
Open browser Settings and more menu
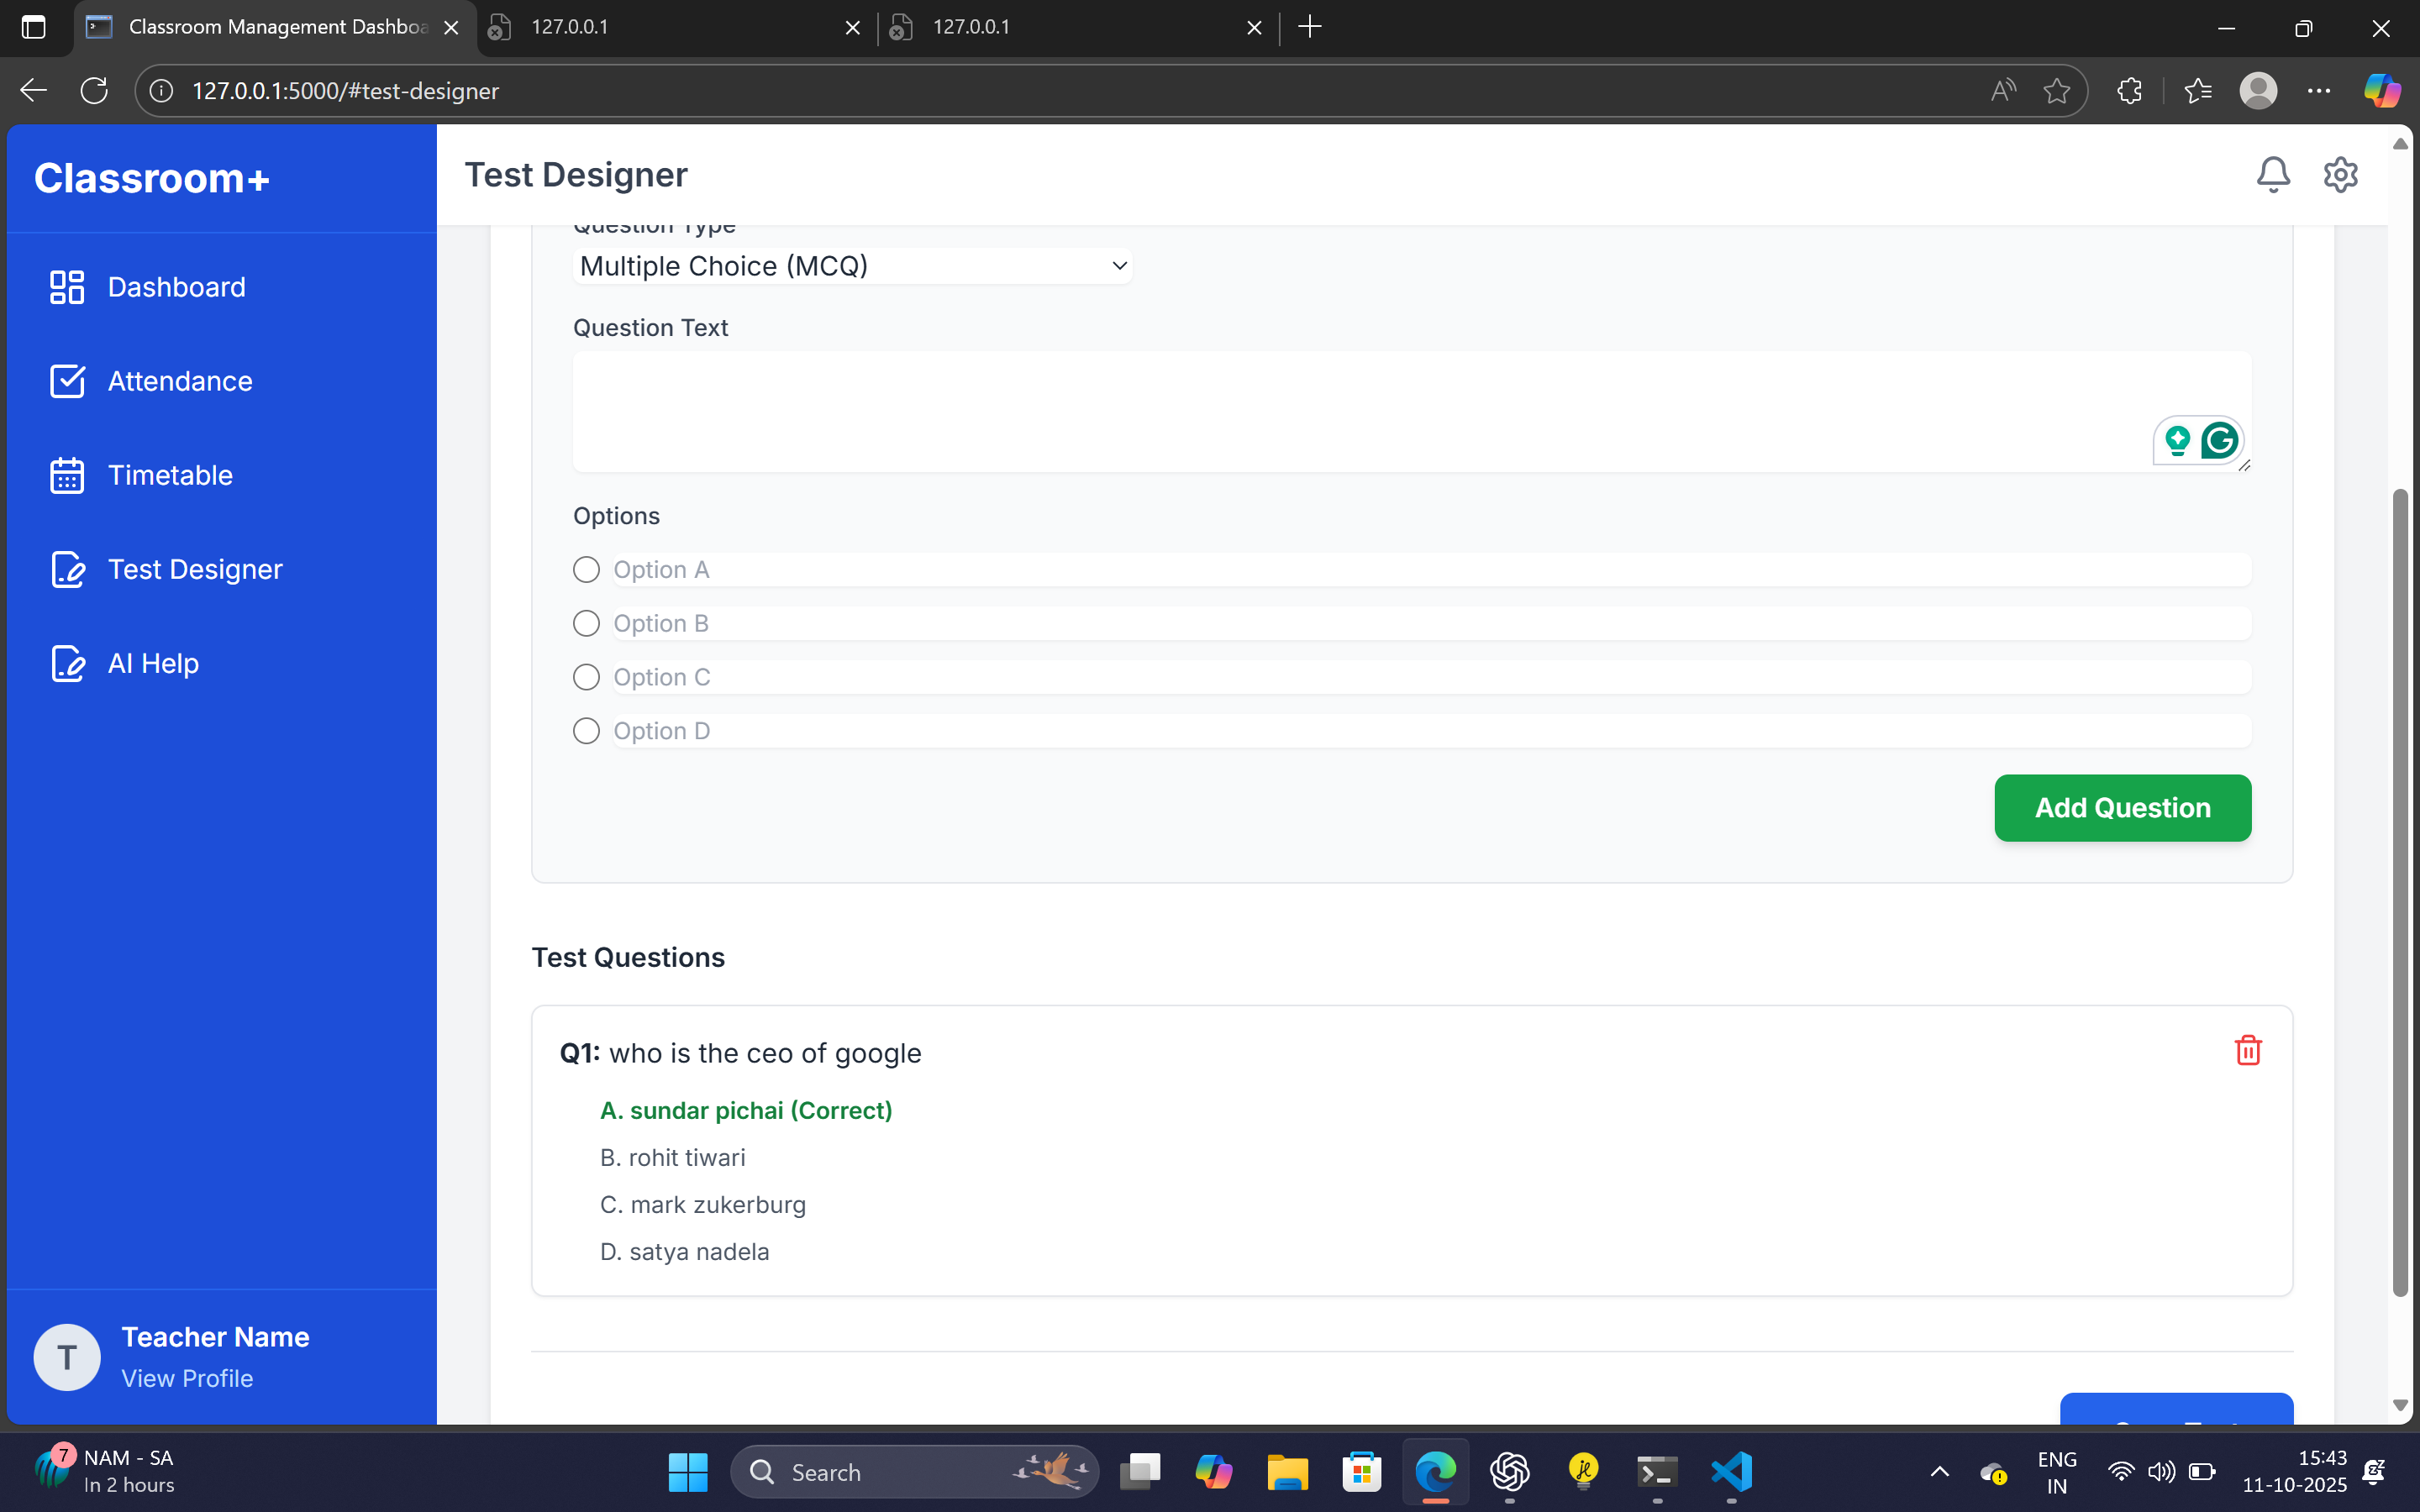click(x=2318, y=91)
